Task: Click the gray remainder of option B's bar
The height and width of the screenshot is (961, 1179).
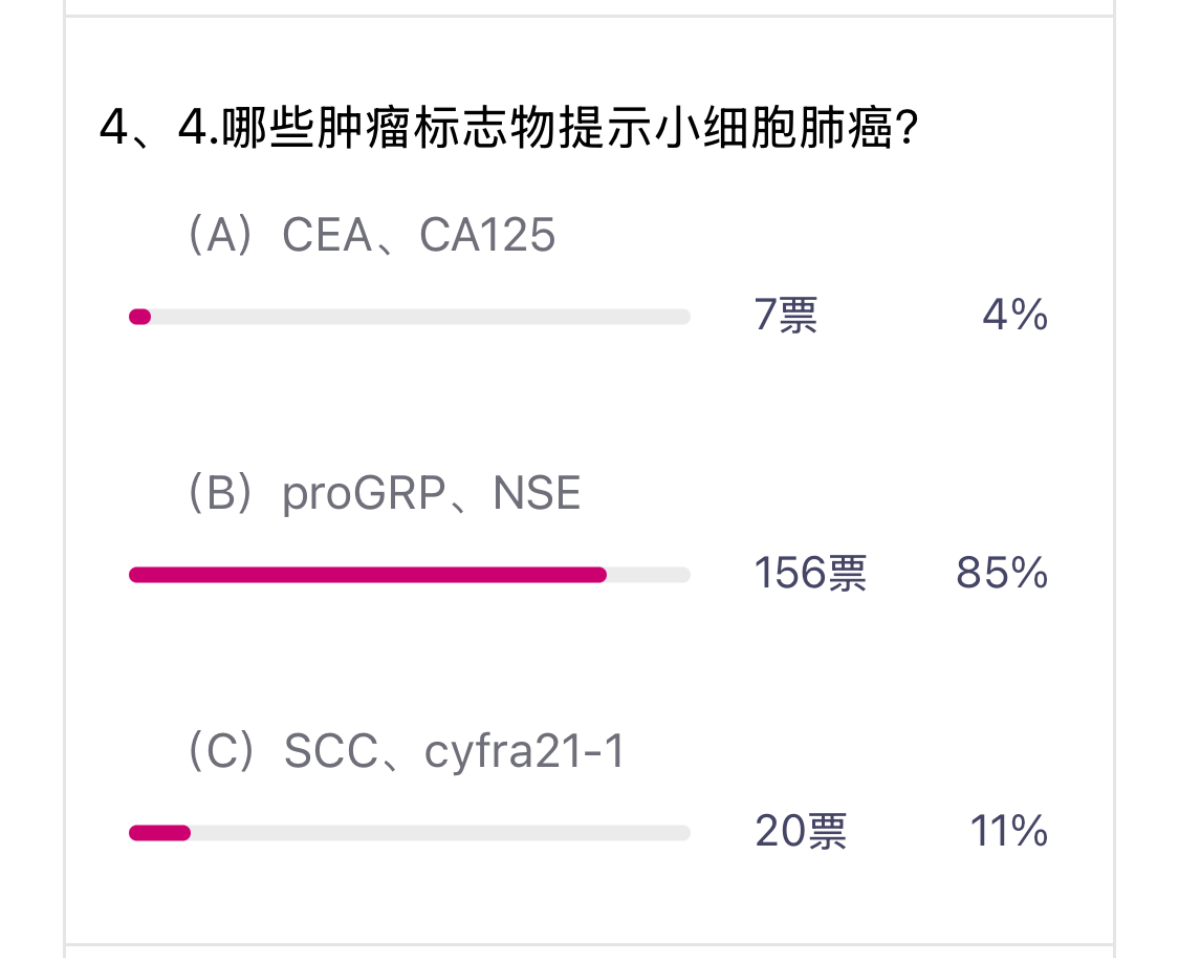Action: click(x=648, y=575)
